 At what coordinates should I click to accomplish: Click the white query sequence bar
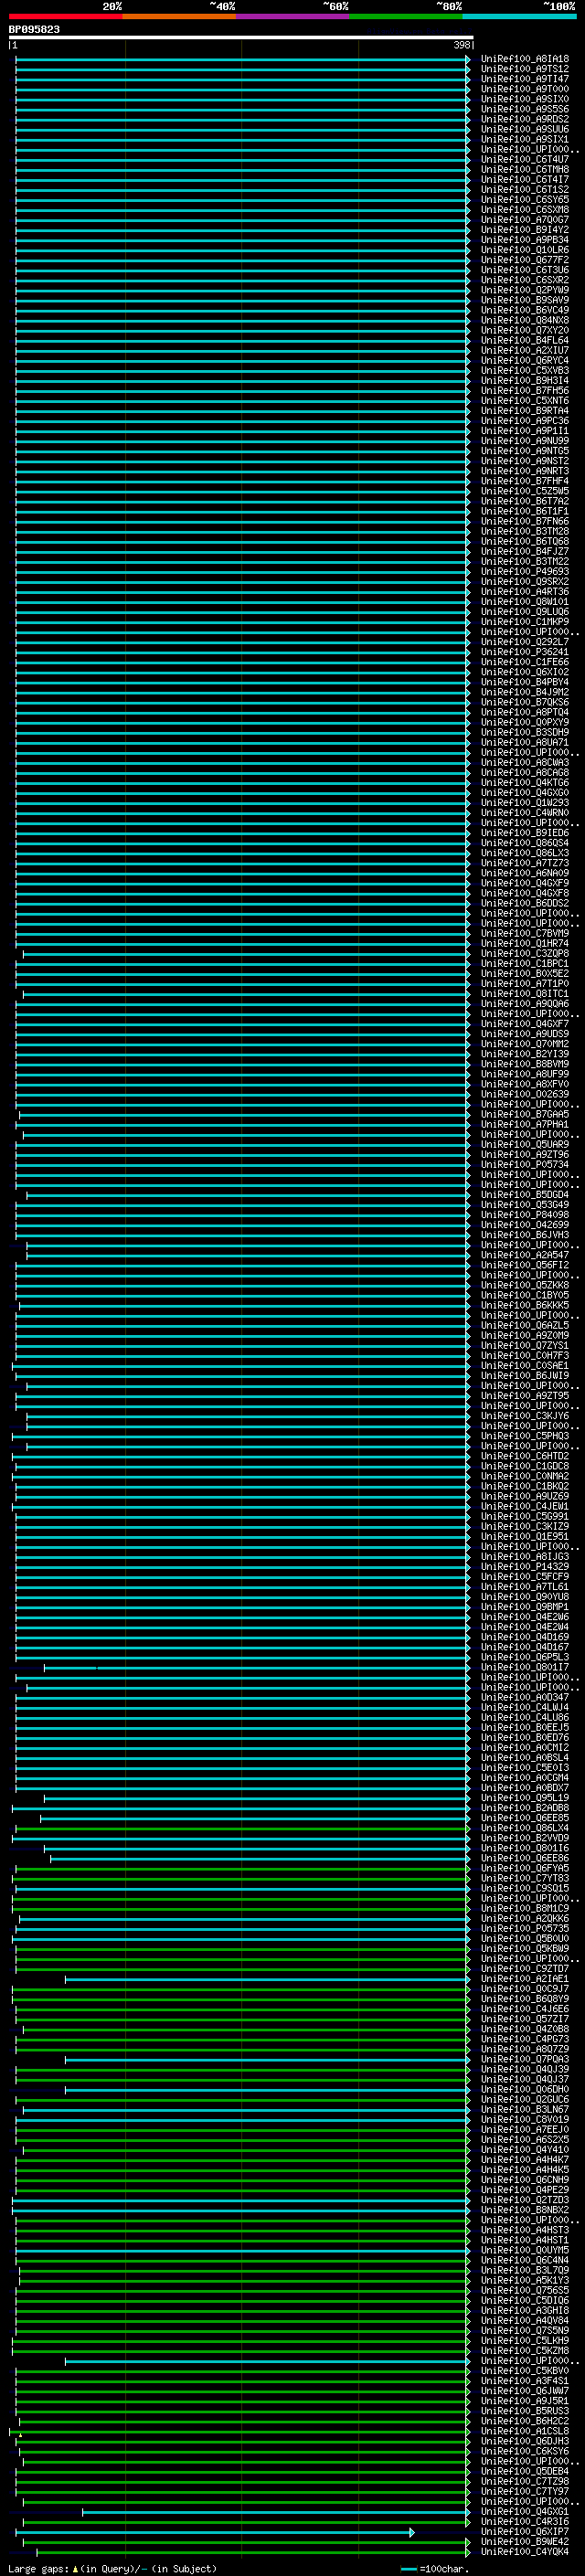[x=241, y=37]
